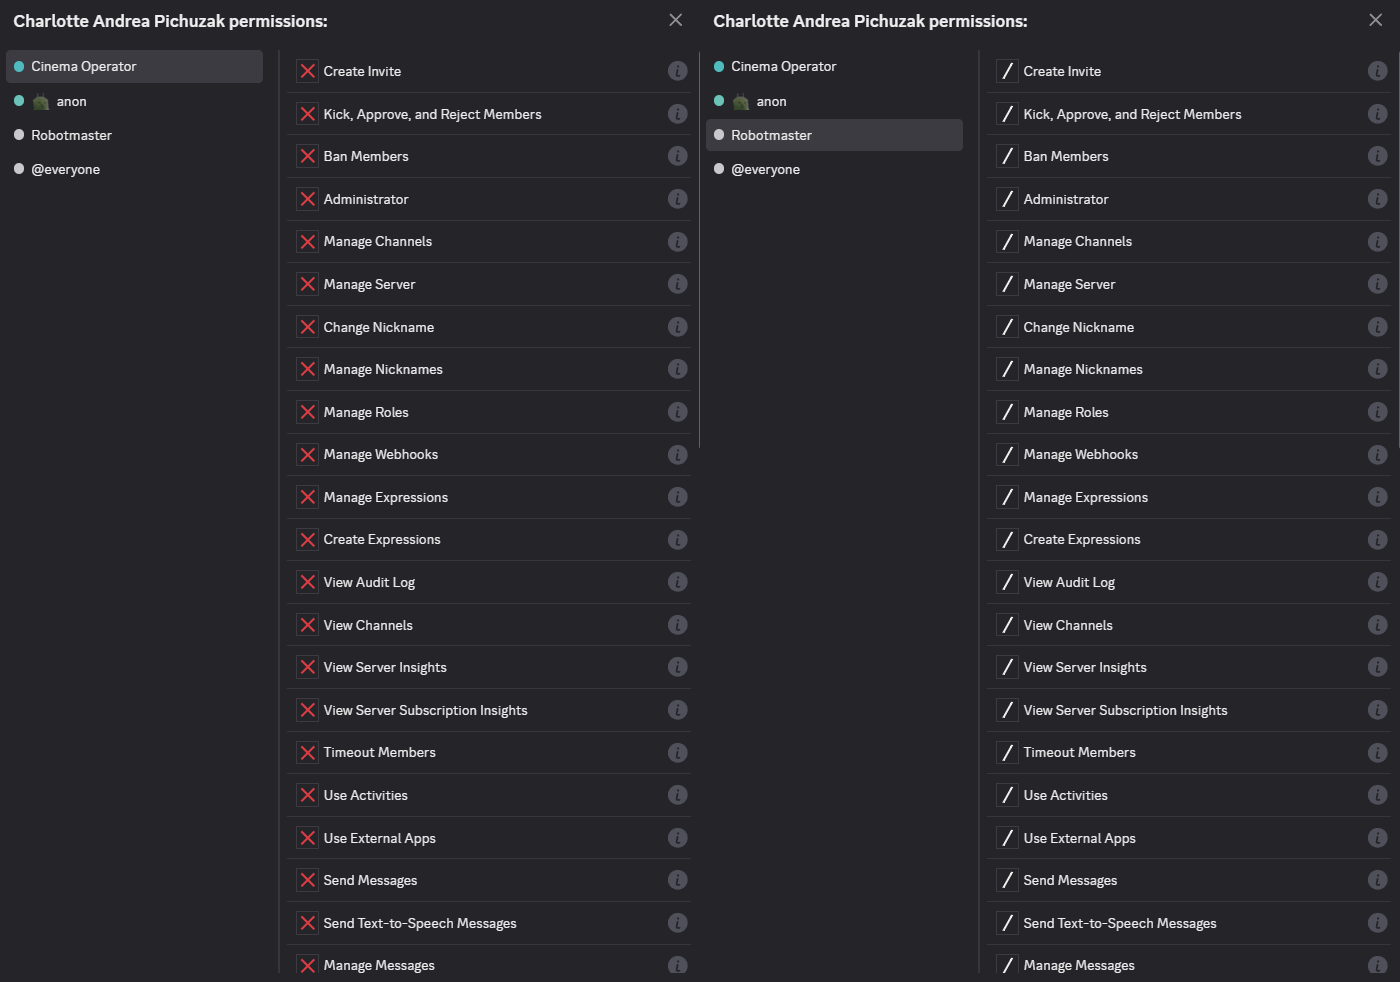Select Robotmaster role in the left panel
Image resolution: width=1400 pixels, height=982 pixels.
pyautogui.click(x=134, y=135)
